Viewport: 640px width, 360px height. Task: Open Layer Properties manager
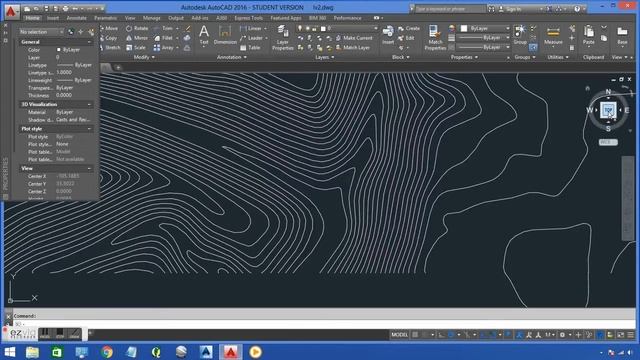tap(282, 38)
